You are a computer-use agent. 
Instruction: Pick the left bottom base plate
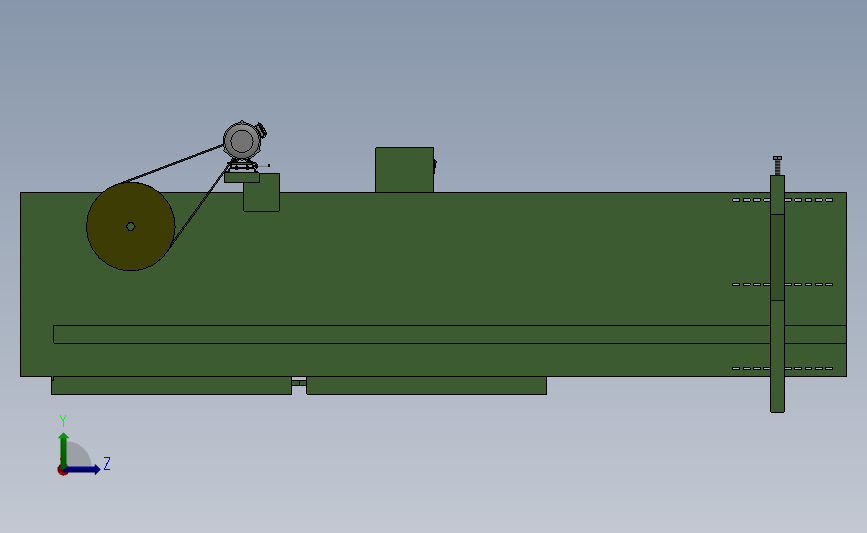pyautogui.click(x=171, y=385)
